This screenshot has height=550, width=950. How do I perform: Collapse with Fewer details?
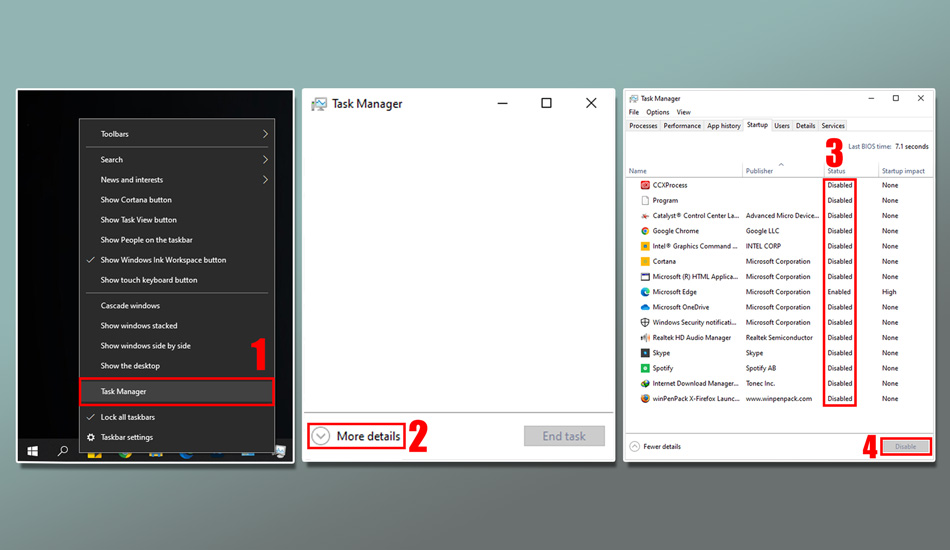pyautogui.click(x=655, y=446)
